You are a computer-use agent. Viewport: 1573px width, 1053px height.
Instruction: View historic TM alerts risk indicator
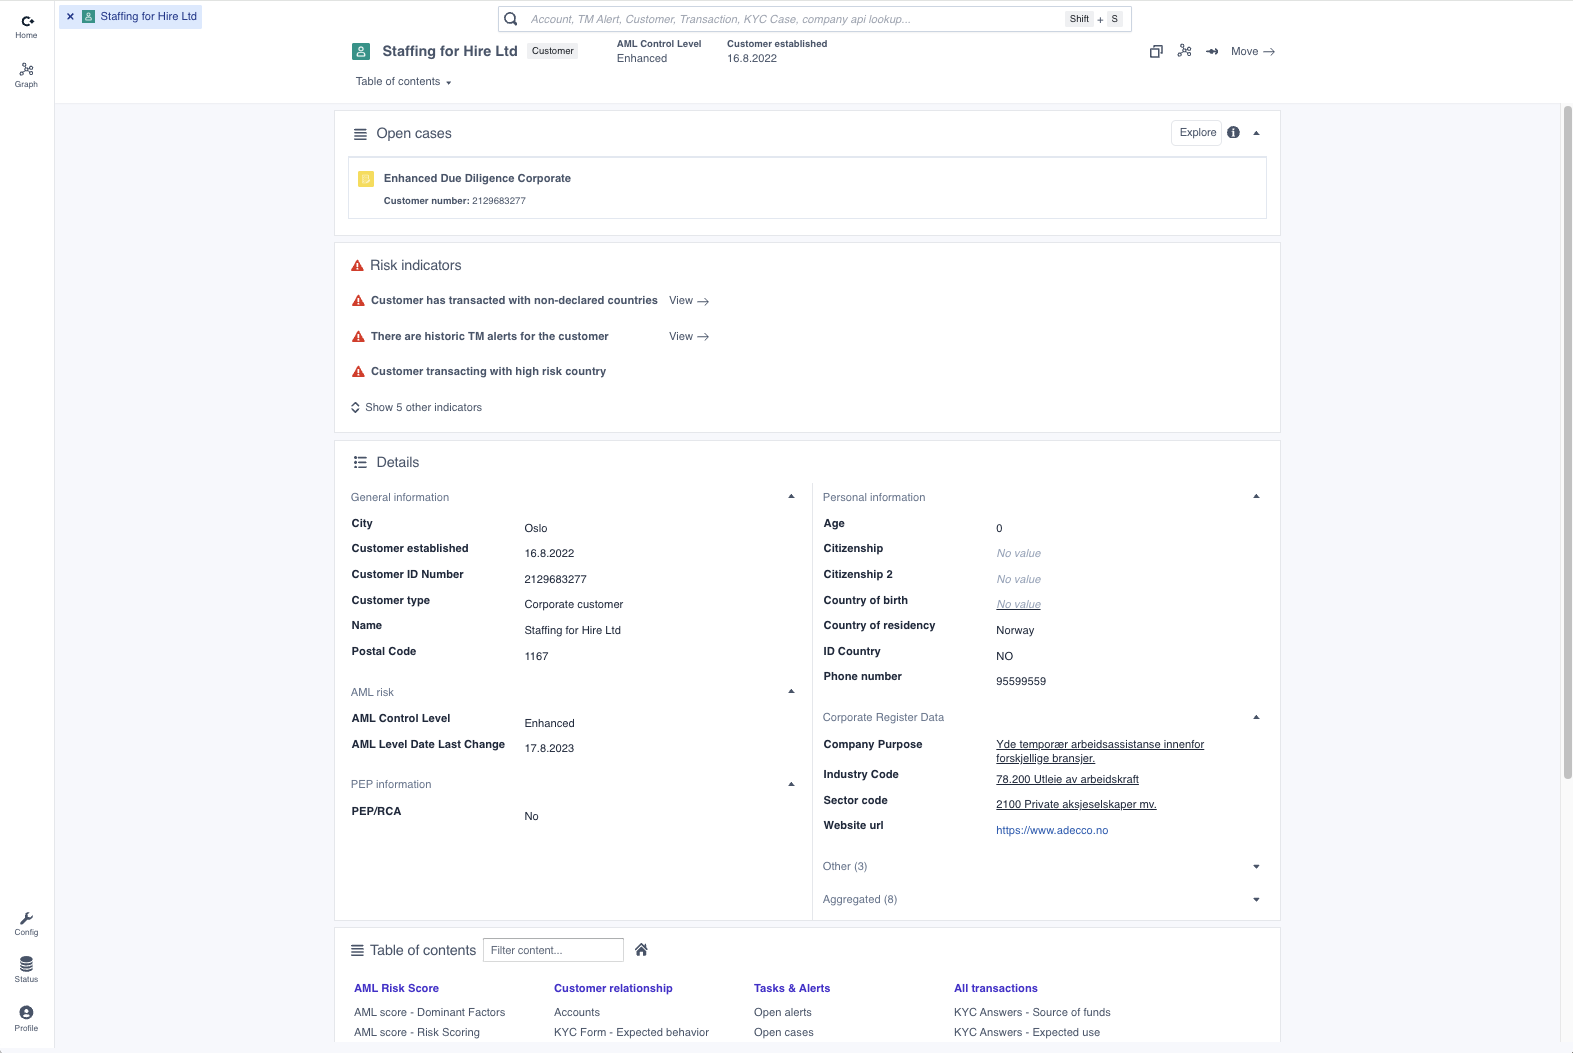(x=689, y=337)
